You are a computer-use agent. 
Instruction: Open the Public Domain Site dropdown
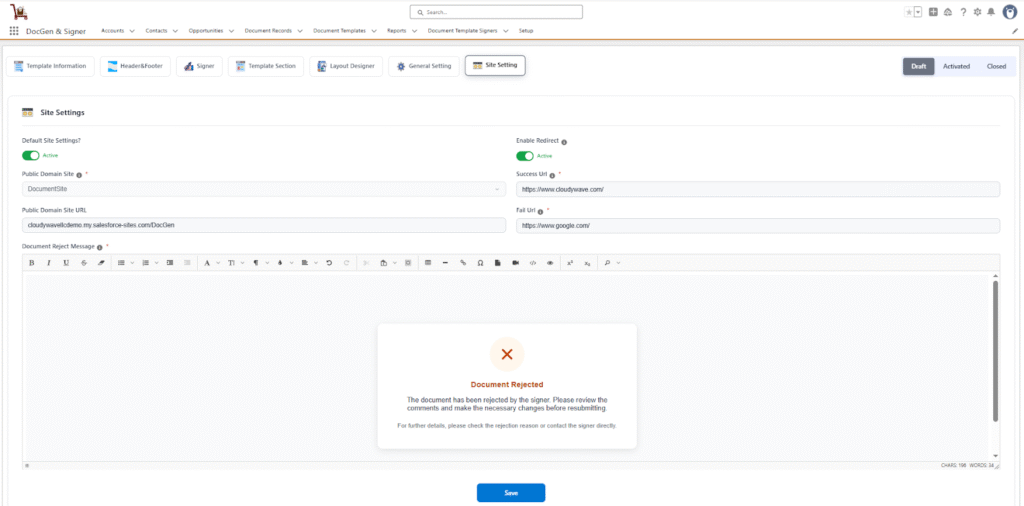coord(264,189)
